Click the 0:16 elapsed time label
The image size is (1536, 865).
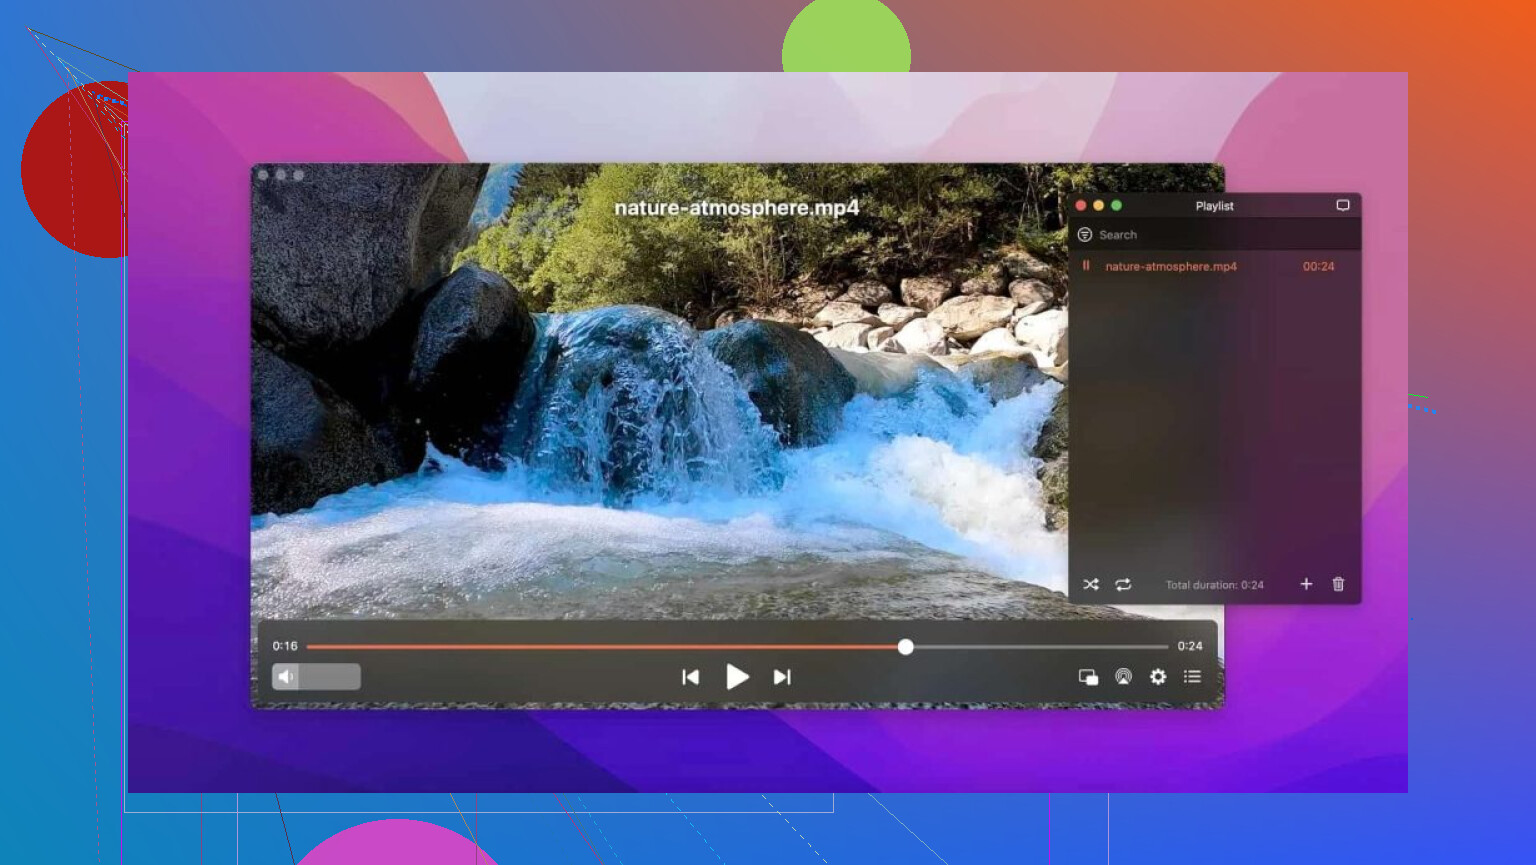coord(285,646)
